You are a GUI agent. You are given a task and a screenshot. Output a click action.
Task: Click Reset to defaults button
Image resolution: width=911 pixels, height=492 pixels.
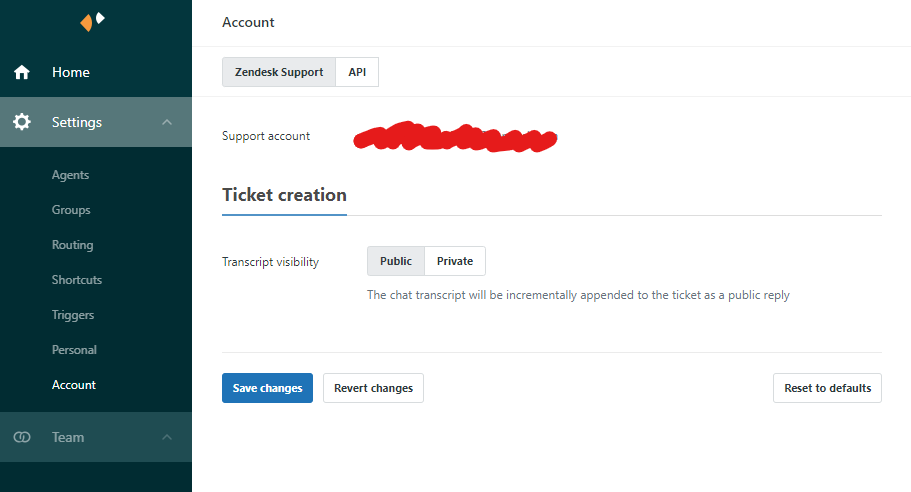pos(827,388)
